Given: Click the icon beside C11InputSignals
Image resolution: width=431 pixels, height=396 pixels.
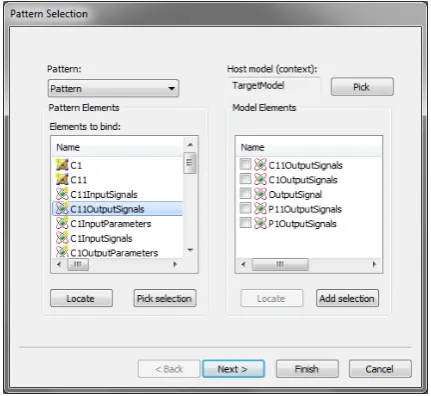Looking at the screenshot, I should [x=62, y=194].
